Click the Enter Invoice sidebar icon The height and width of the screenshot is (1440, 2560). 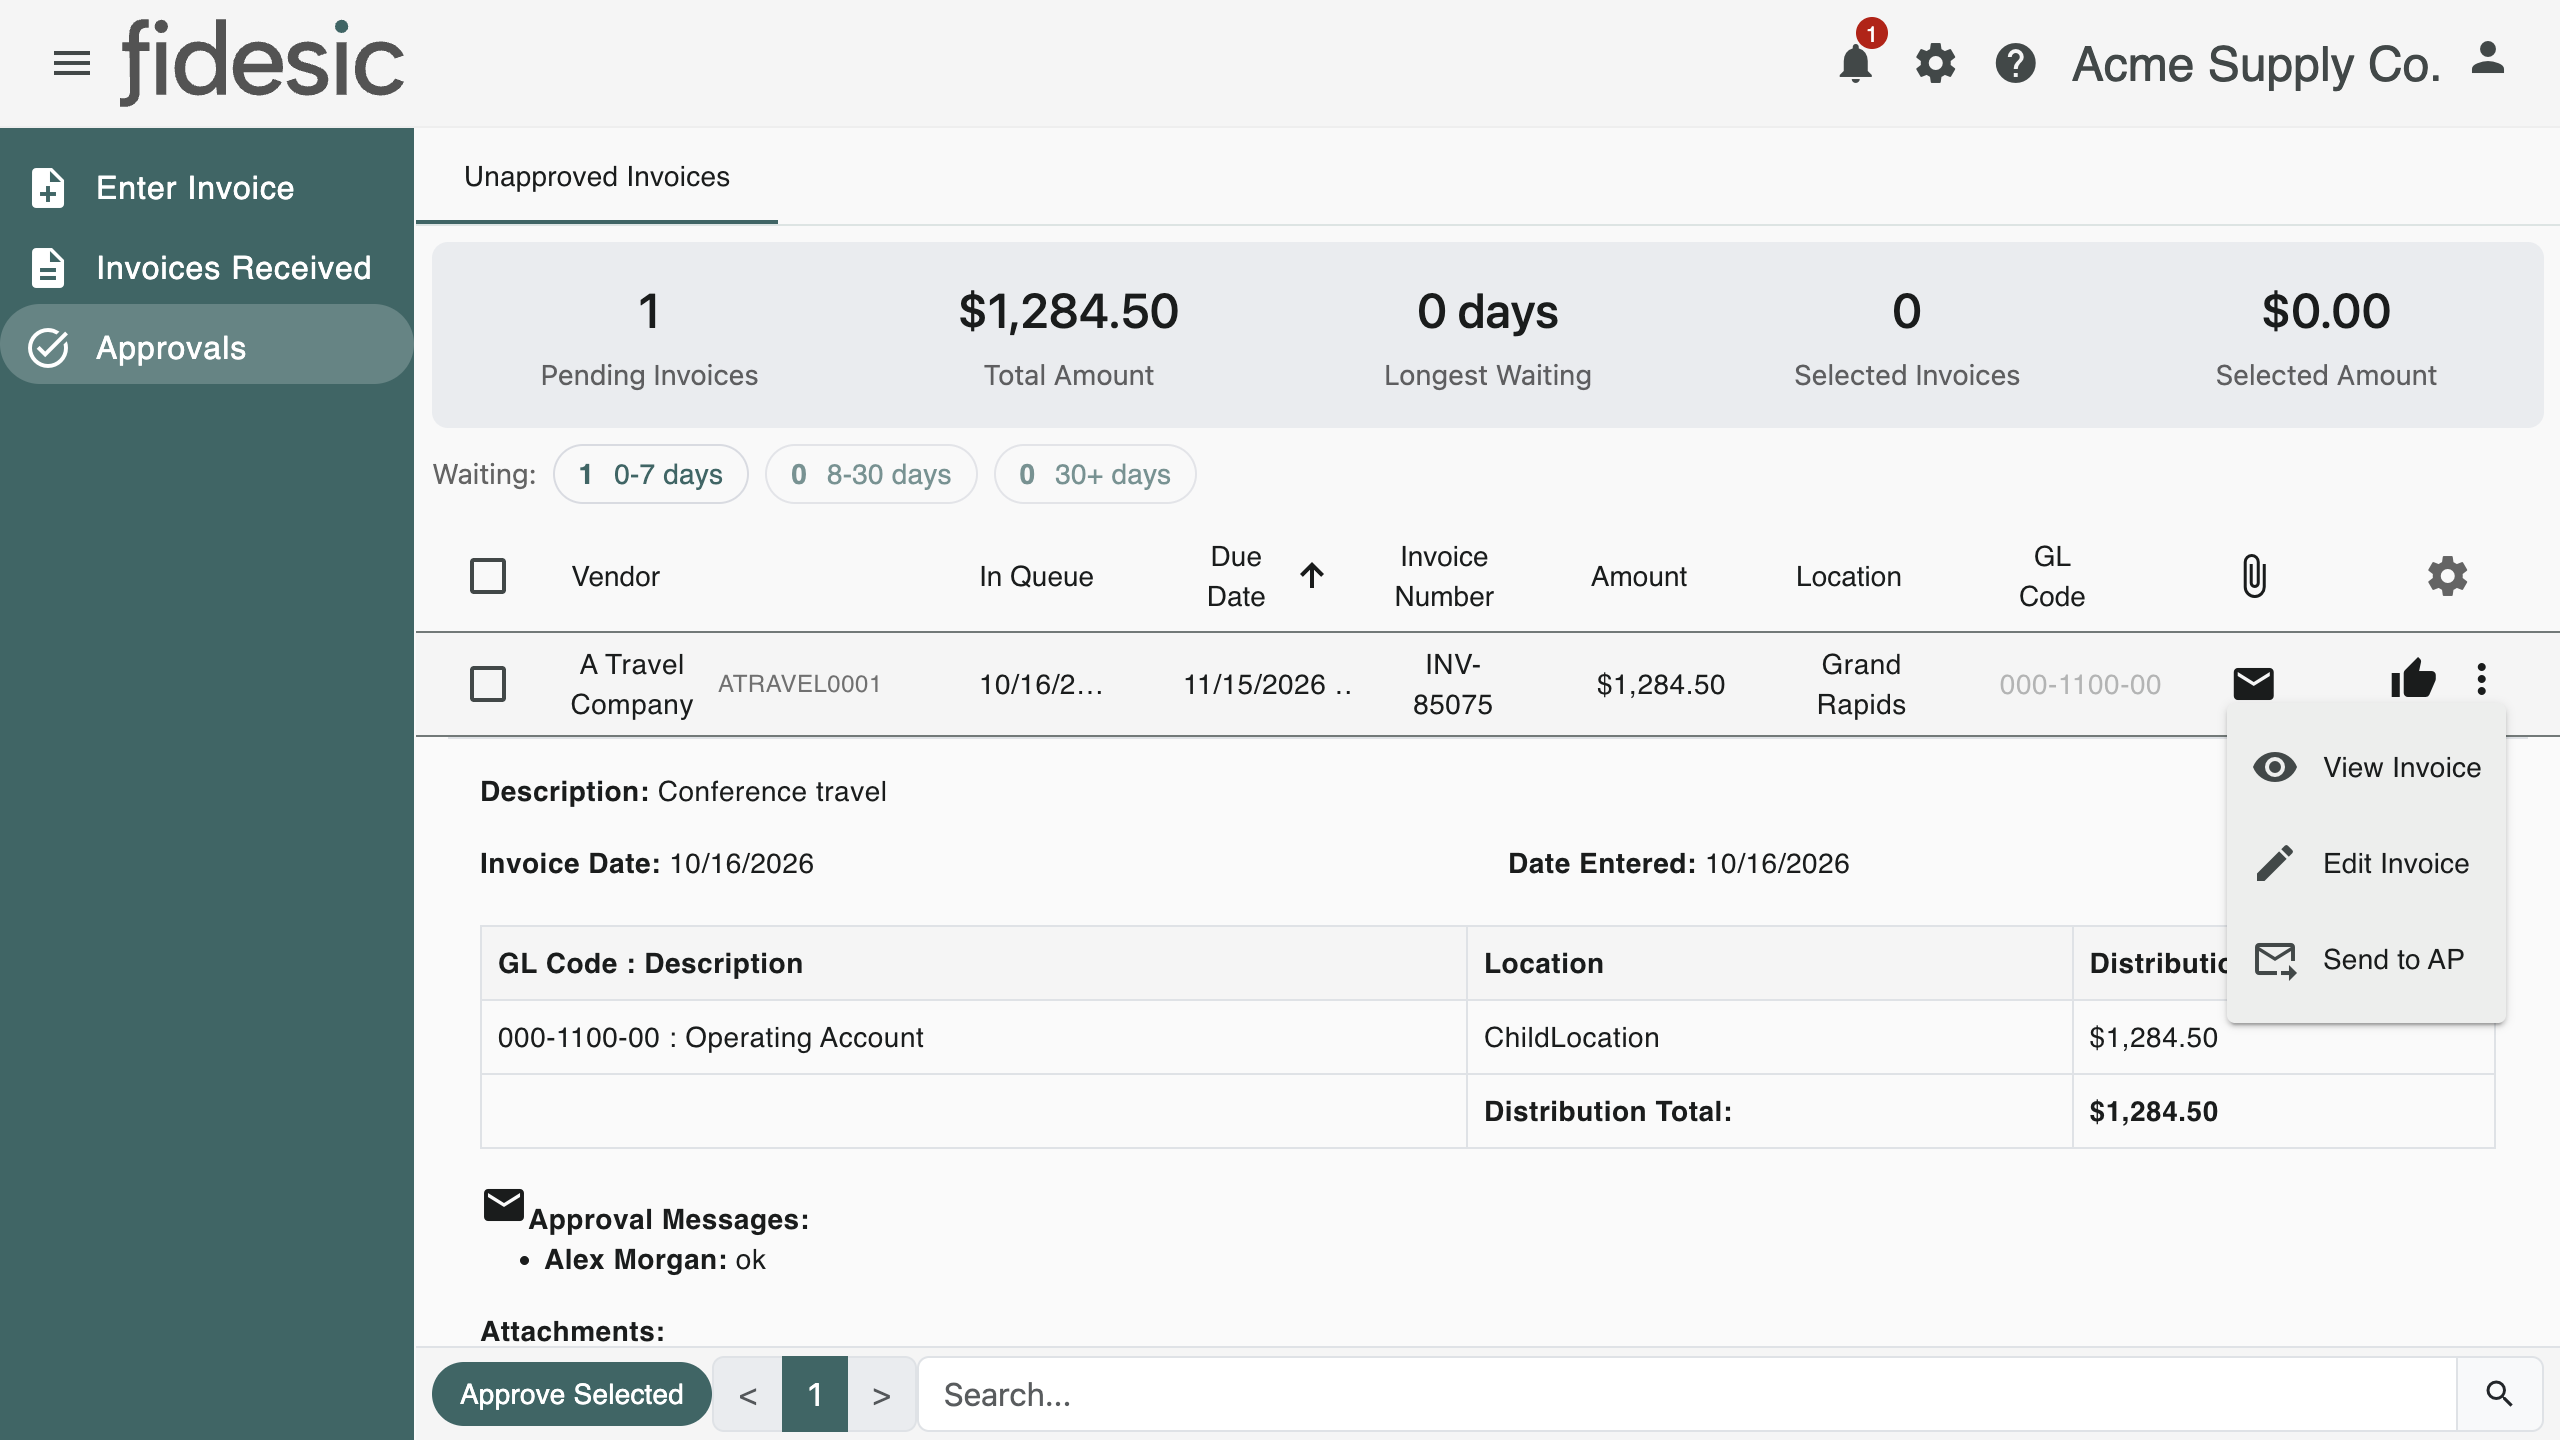[48, 188]
